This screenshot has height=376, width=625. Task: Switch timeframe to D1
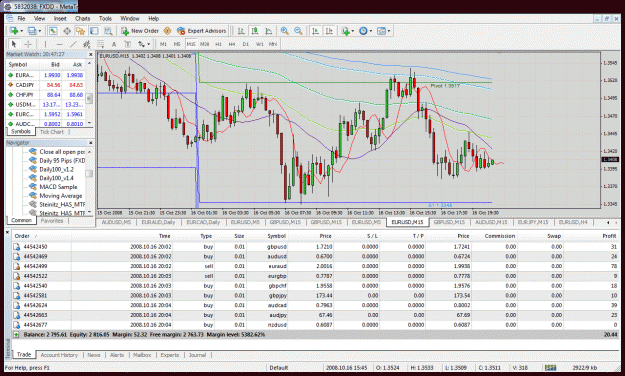coord(246,44)
